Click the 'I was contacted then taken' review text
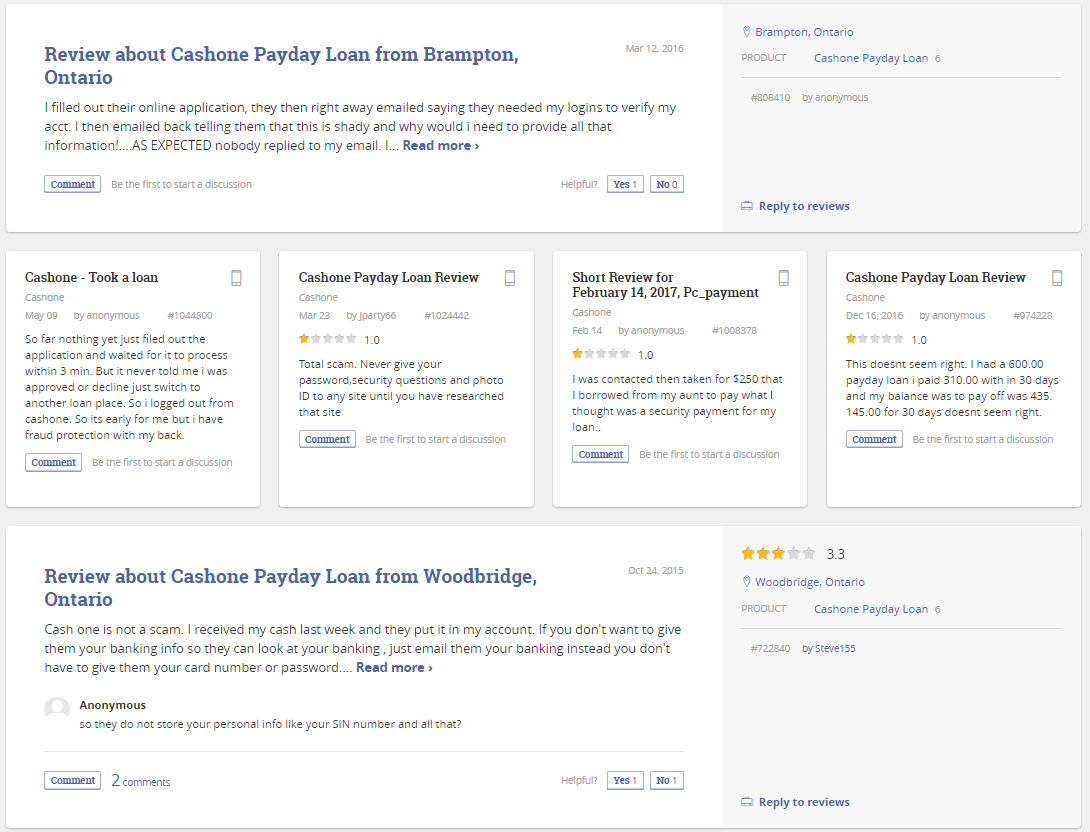The image size is (1090, 832). click(x=677, y=403)
